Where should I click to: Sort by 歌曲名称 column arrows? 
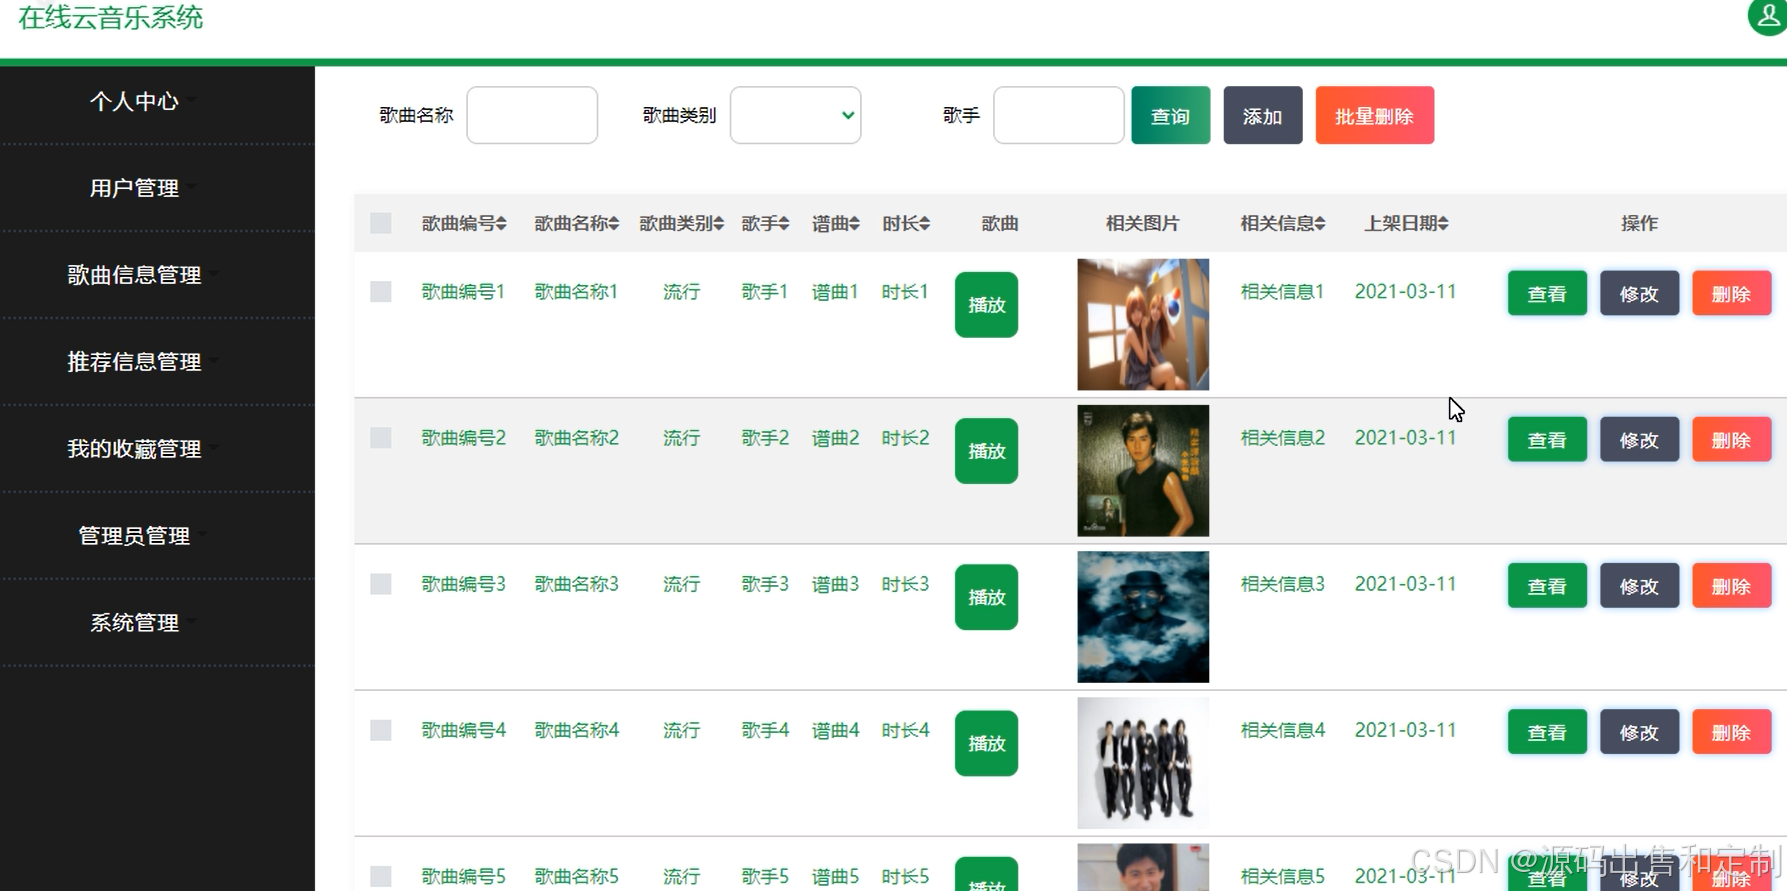614,224
